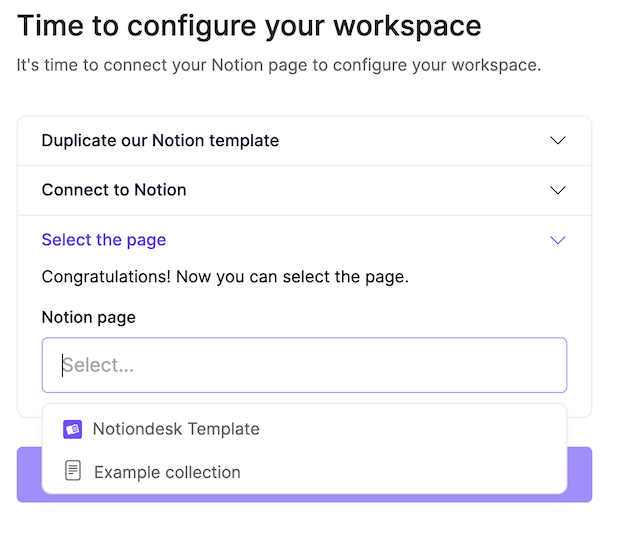Click the subtitle about connecting your Notion page
This screenshot has width=640, height=540.
278,66
